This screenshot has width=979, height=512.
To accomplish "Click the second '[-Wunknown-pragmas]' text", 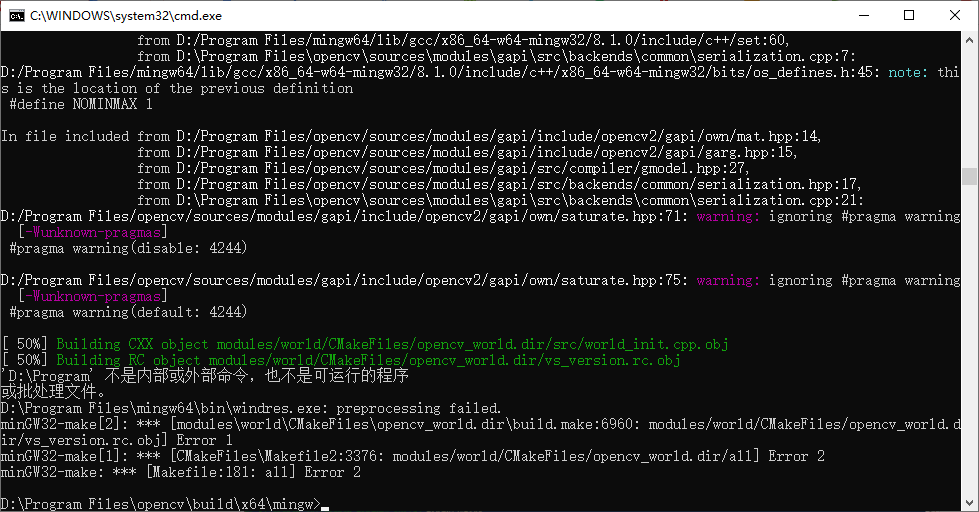I will point(93,296).
